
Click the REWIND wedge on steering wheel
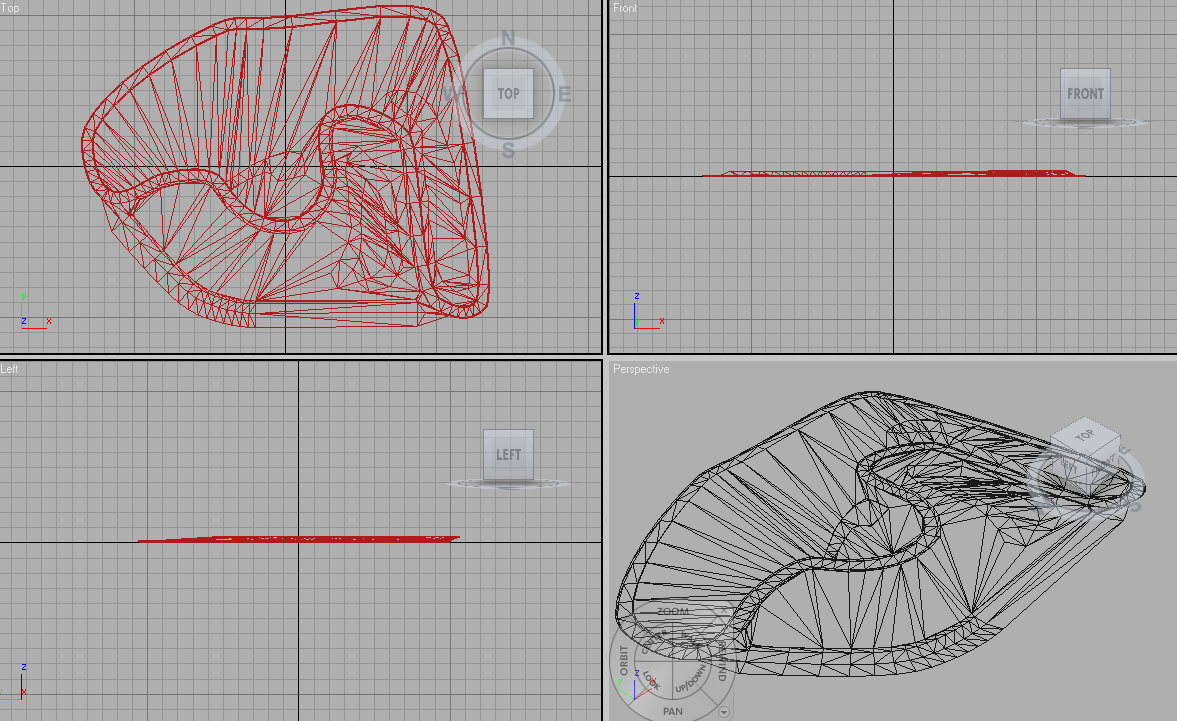722,660
